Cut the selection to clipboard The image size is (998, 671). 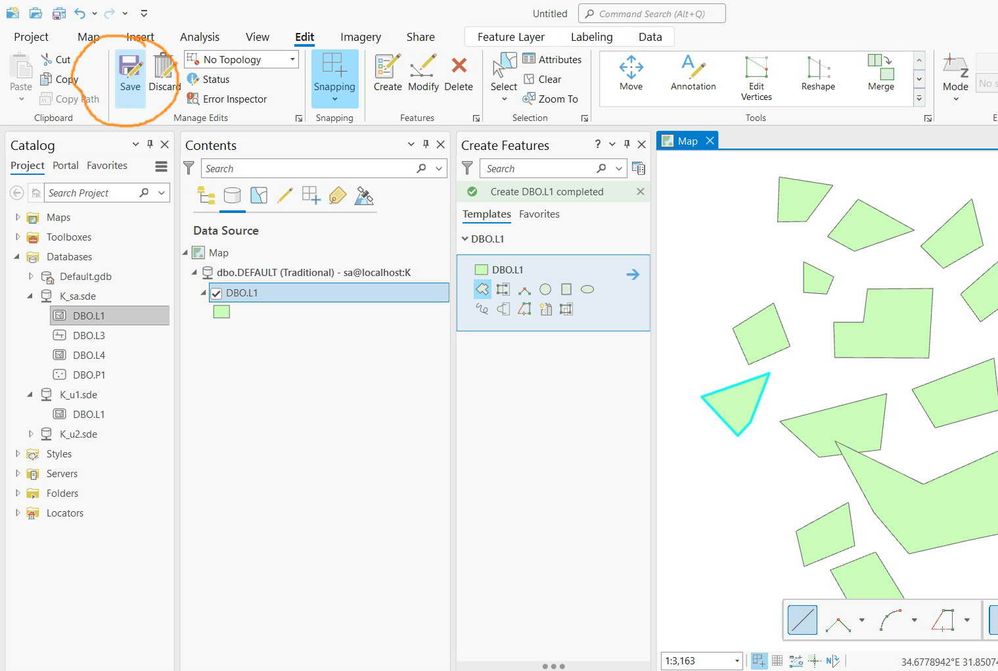(x=56, y=59)
